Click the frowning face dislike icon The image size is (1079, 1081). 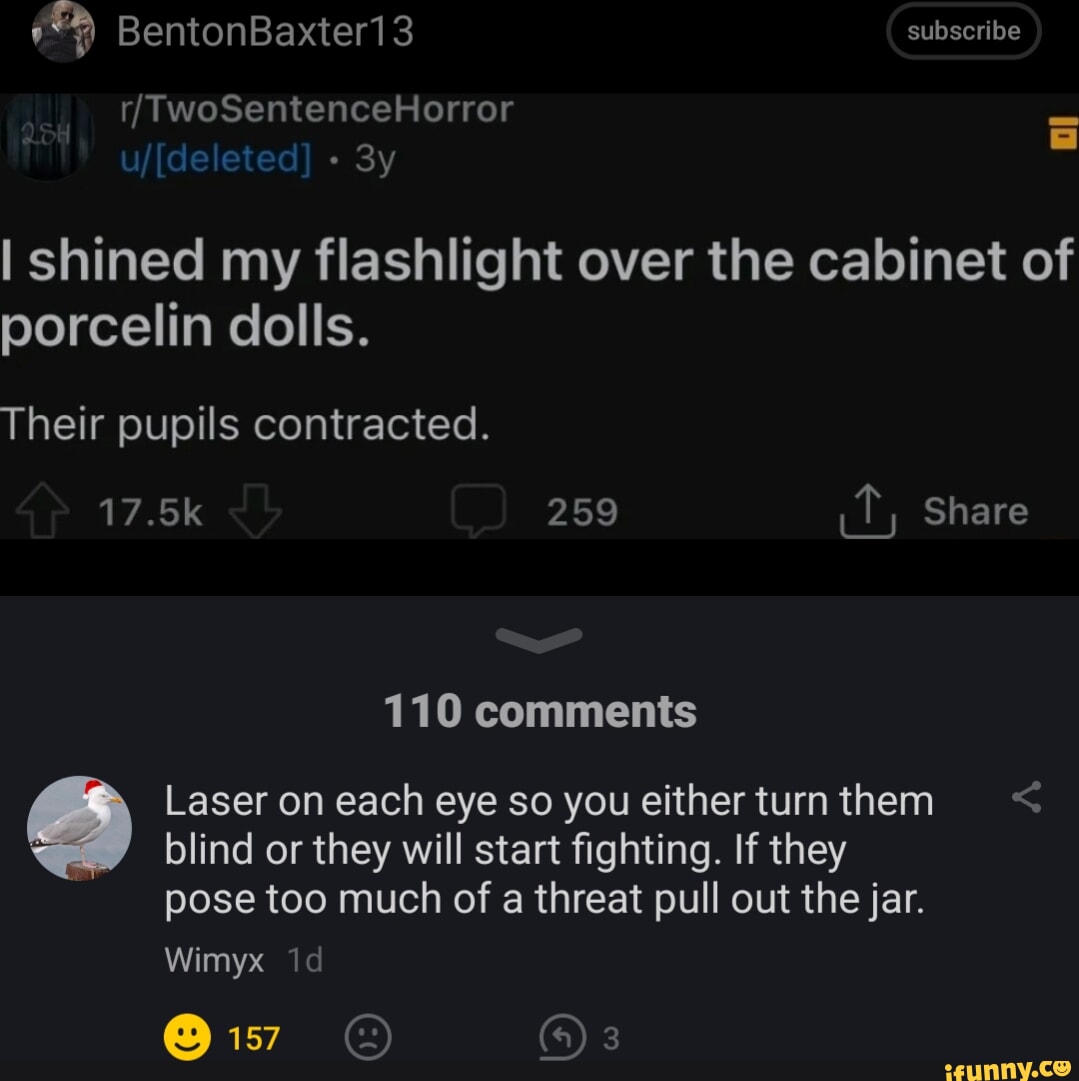pyautogui.click(x=369, y=1038)
